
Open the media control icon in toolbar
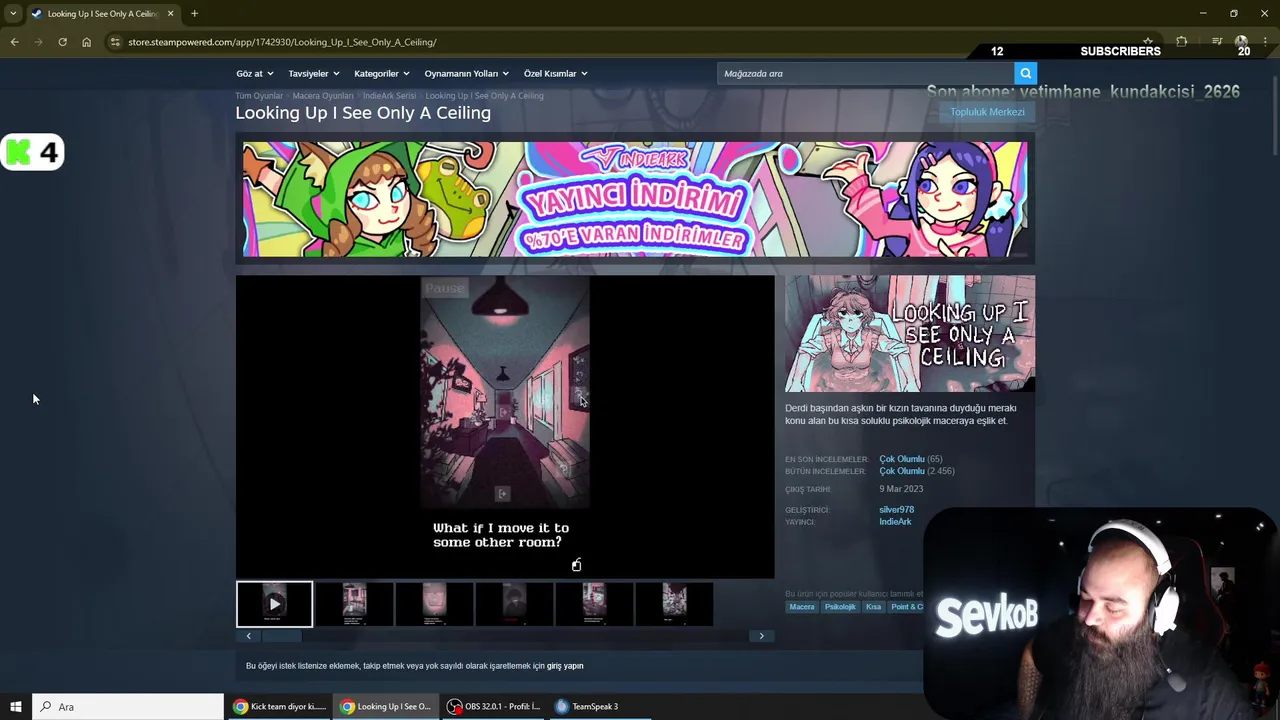pyautogui.click(x=1217, y=42)
